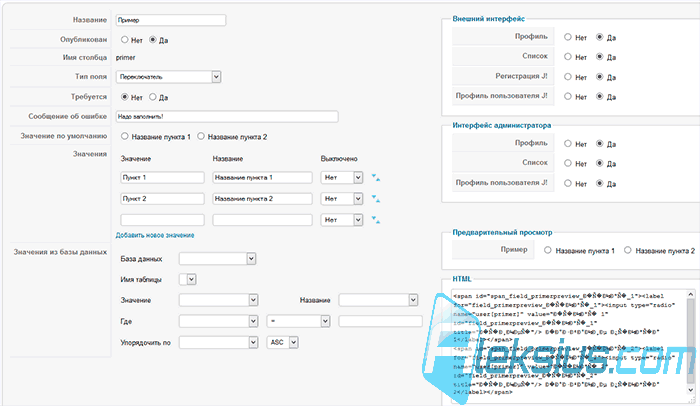This screenshot has width=700, height=406.
Task: Set Внешний интерфейс Профиль пользователя J! to Нет
Action: 567,96
